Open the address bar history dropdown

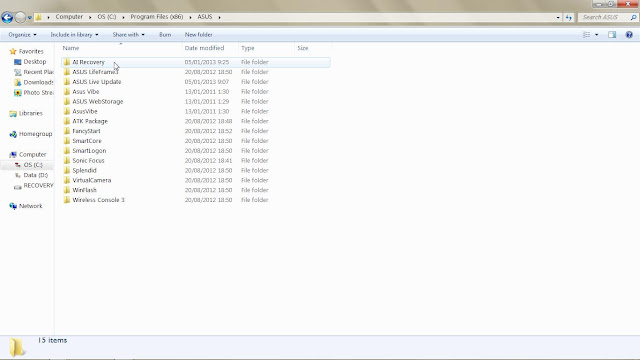click(558, 17)
